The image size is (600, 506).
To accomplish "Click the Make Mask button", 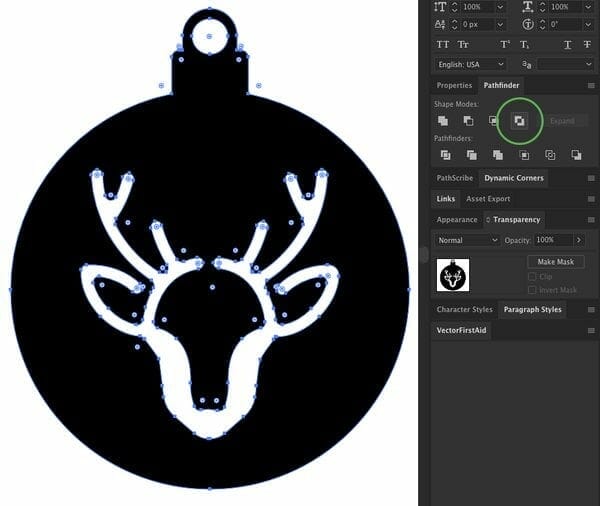I will click(555, 262).
